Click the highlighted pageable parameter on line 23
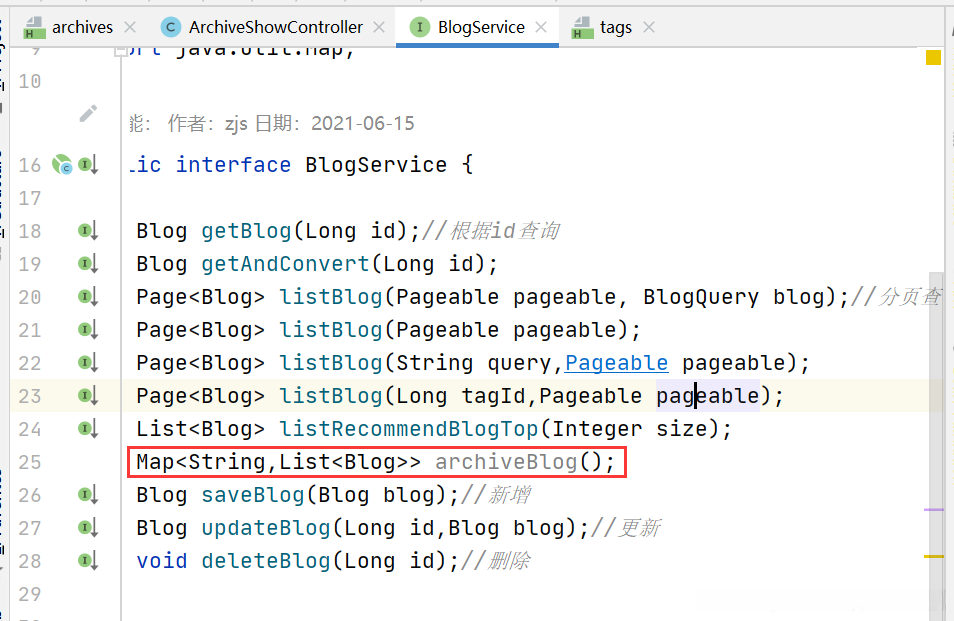Viewport: 954px width, 621px height. pyautogui.click(x=708, y=396)
